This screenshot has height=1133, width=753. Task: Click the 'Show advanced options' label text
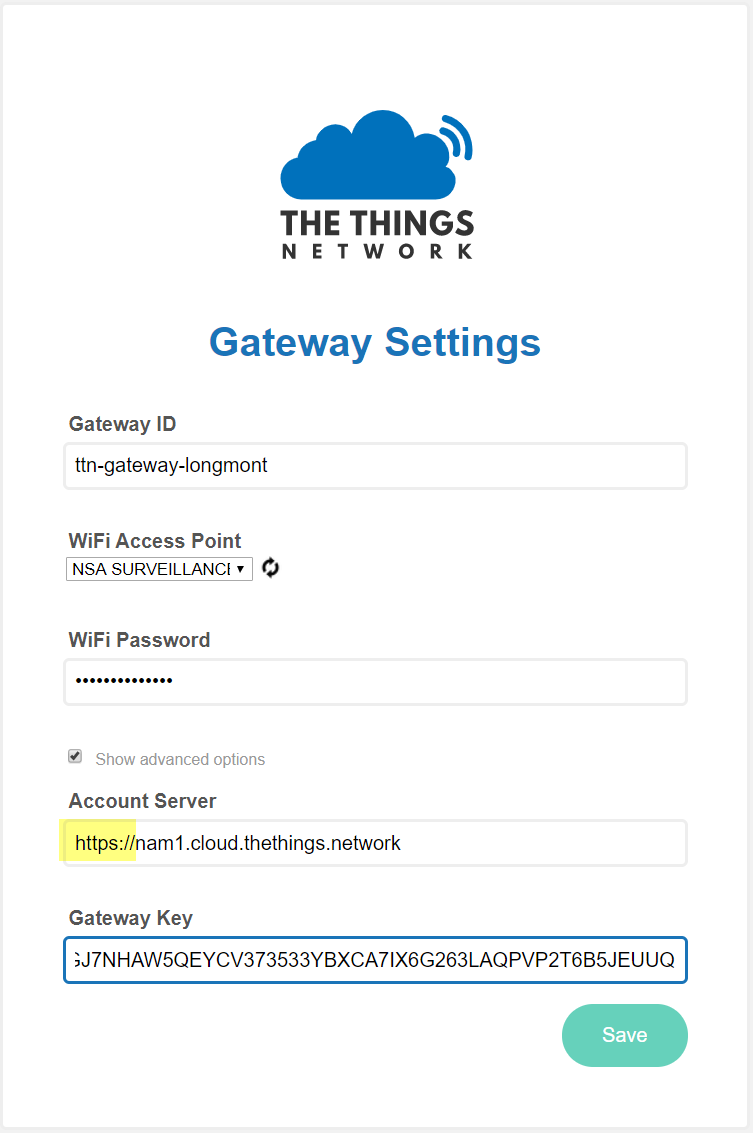180,760
